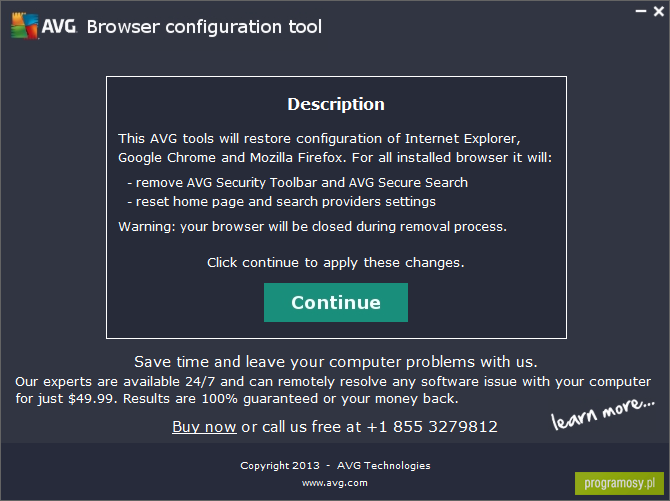Click the AVG logo icon
Screen dimensions: 670x501
click(25, 26)
